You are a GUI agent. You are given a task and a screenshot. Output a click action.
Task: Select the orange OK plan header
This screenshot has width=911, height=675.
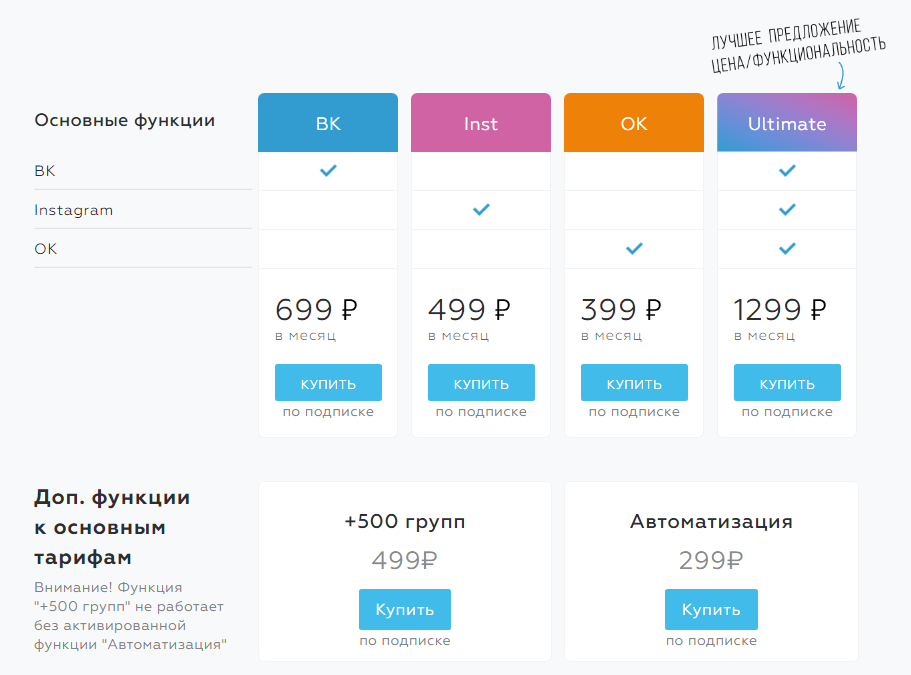[x=634, y=123]
